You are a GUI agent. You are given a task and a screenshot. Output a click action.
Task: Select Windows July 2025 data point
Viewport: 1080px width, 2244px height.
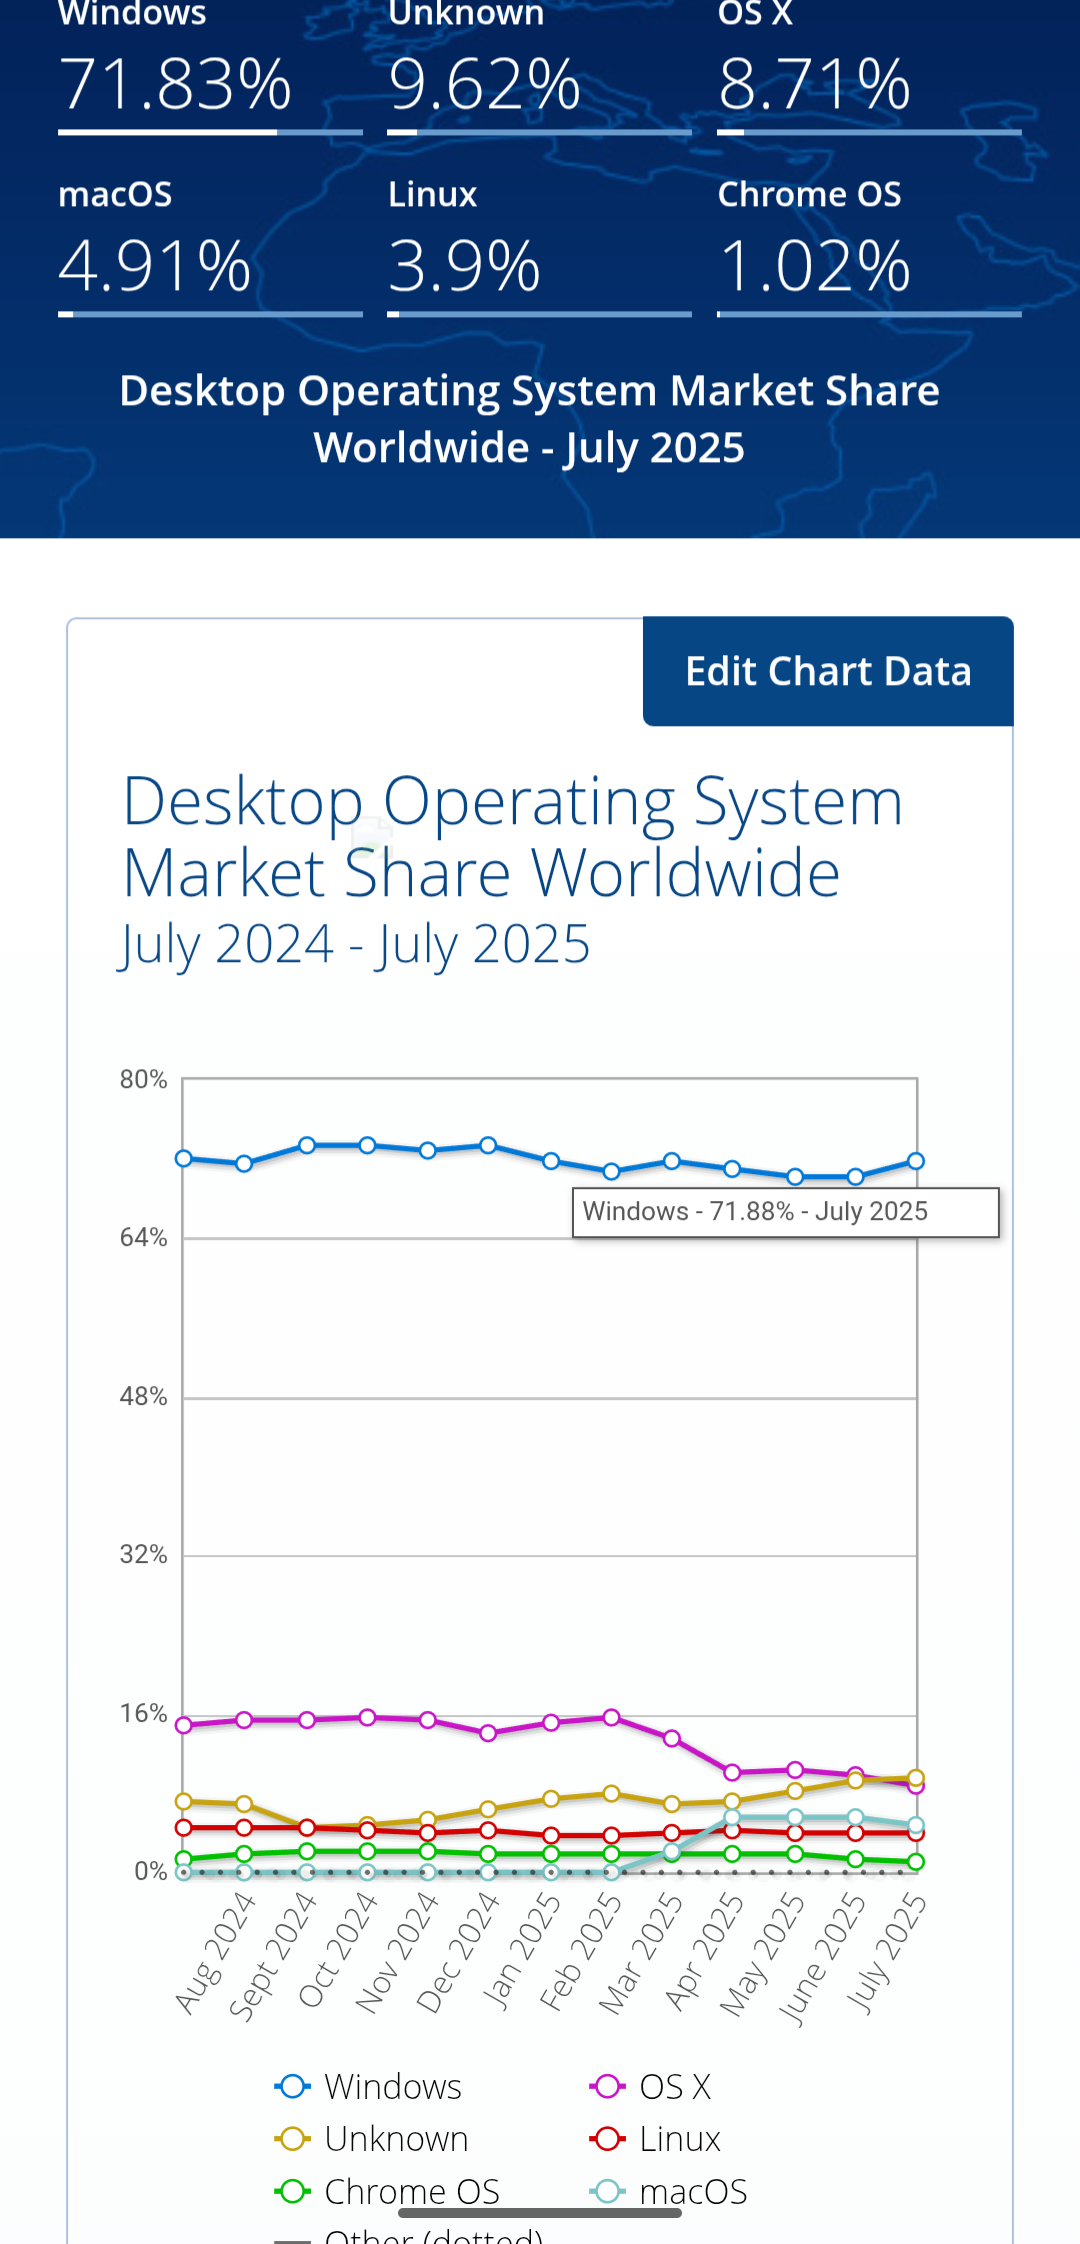coord(915,1161)
